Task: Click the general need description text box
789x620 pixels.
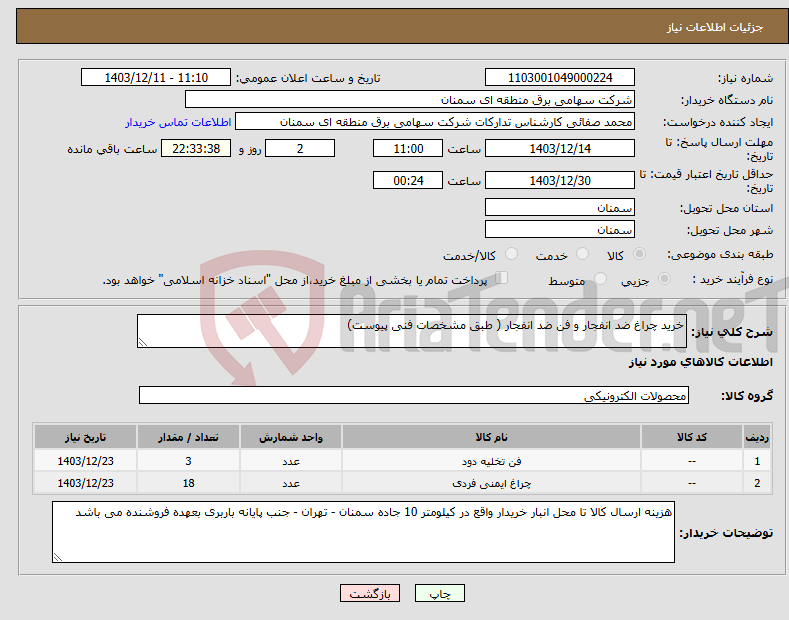Action: 412,331
